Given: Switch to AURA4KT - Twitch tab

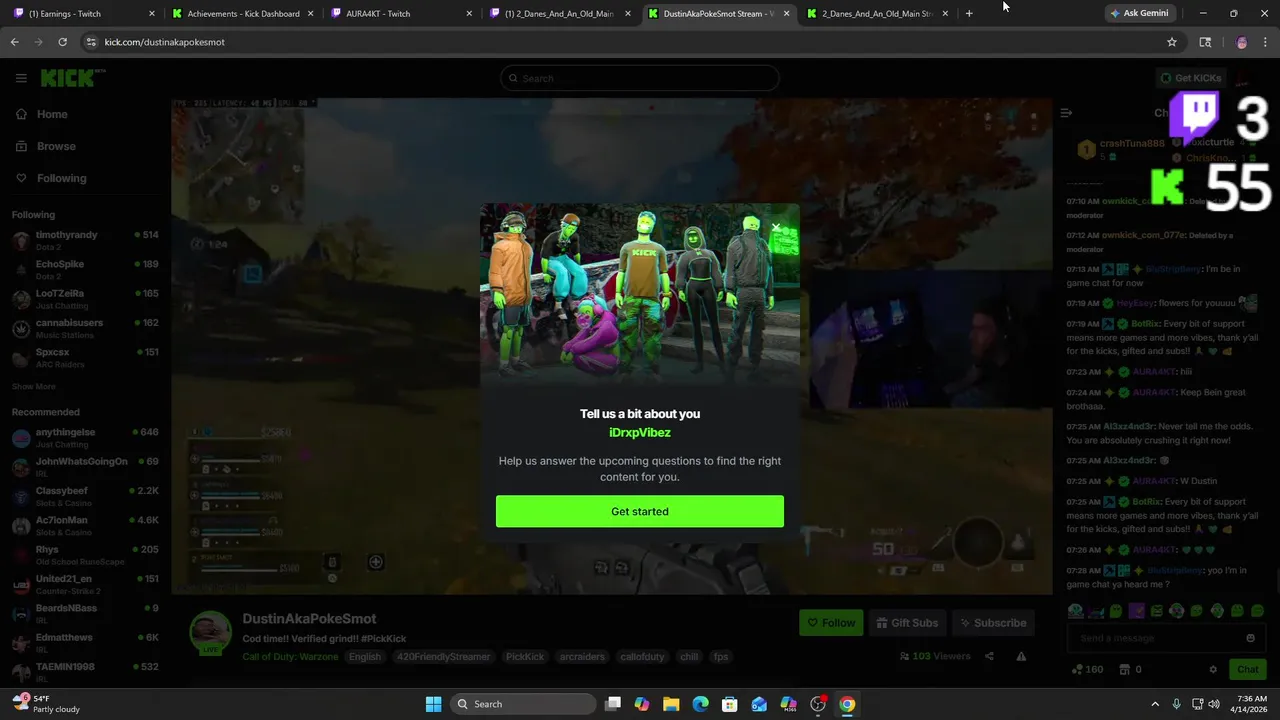Looking at the screenshot, I should [401, 13].
